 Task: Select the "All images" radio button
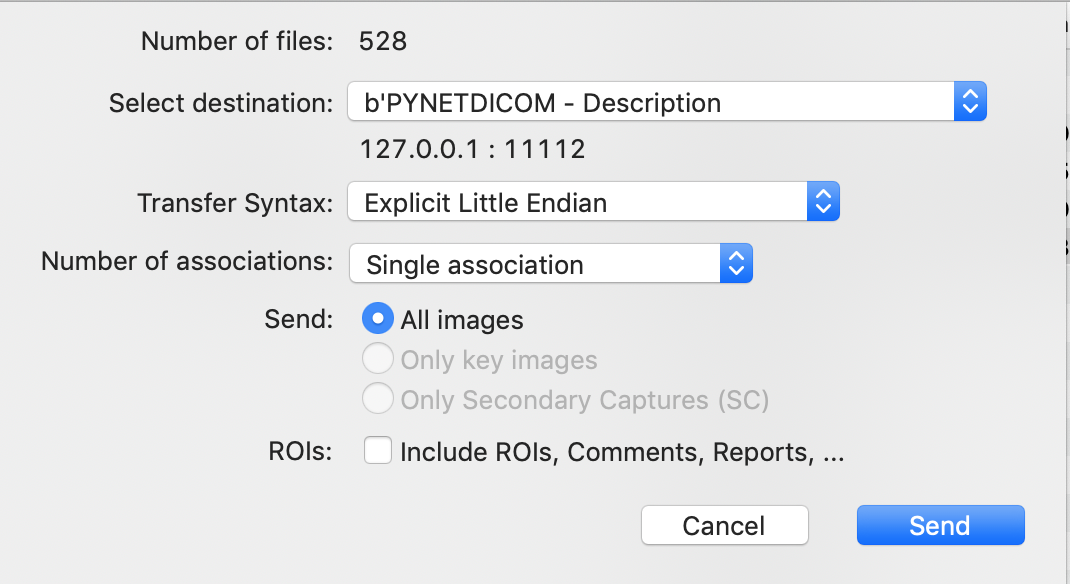378,319
